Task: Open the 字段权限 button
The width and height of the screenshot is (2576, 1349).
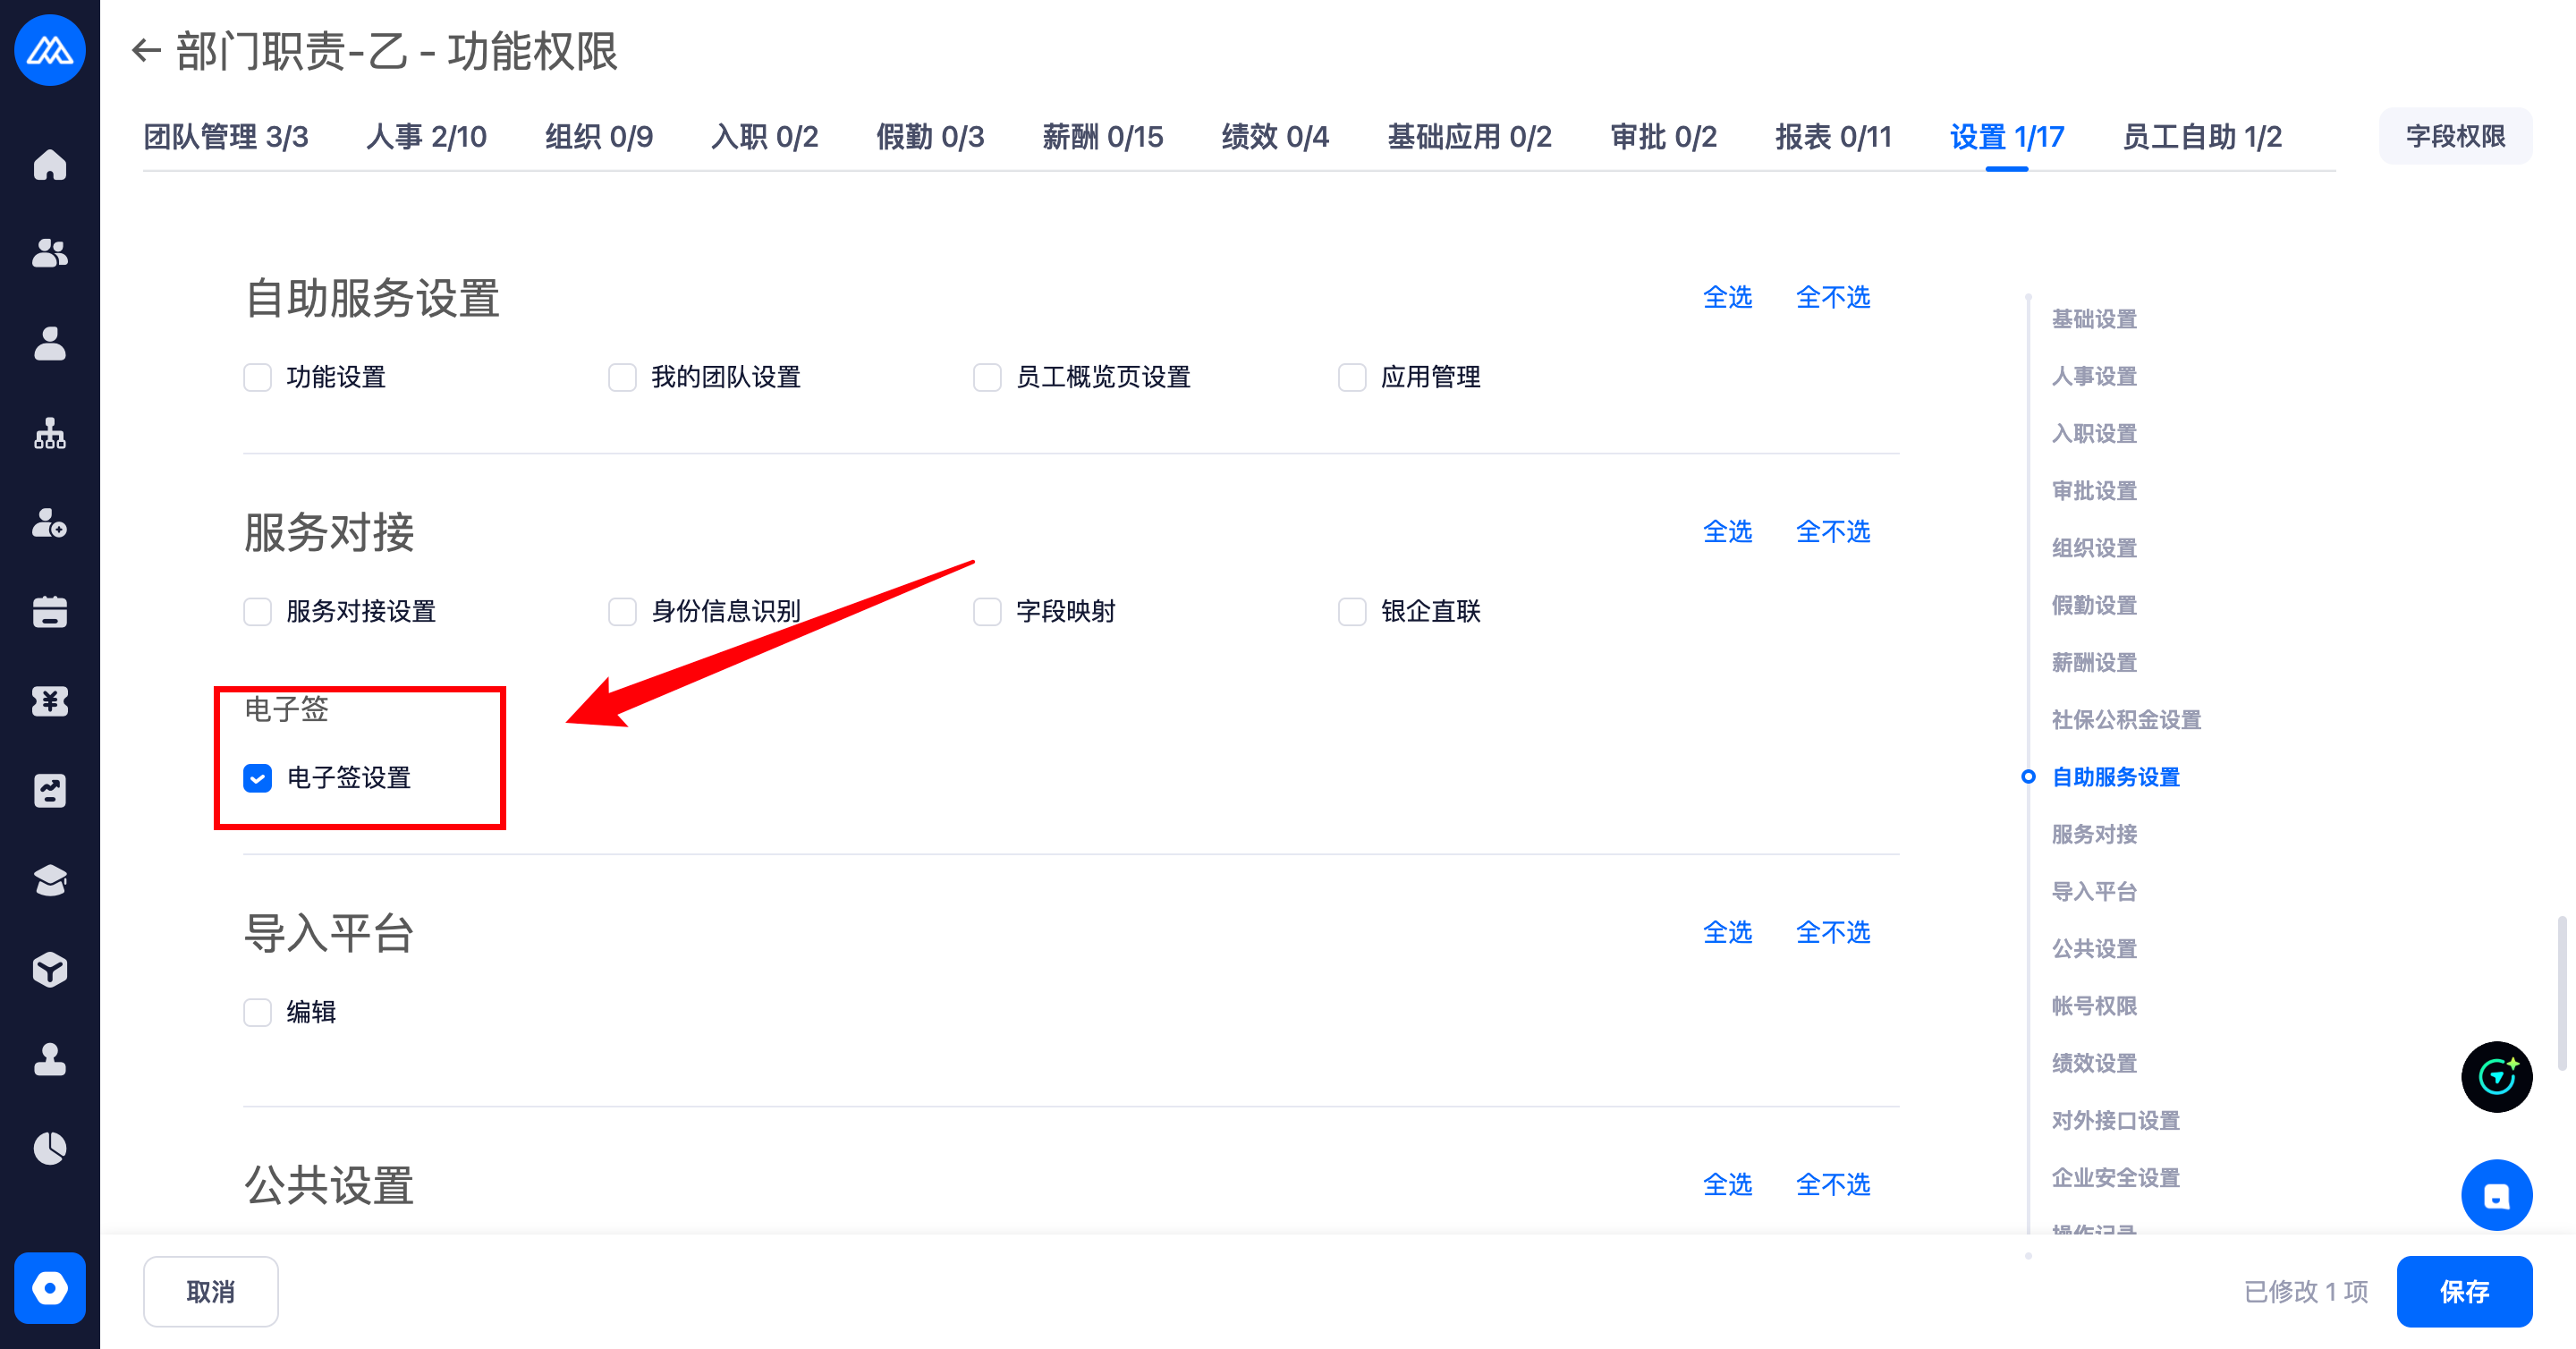Action: 2454,137
